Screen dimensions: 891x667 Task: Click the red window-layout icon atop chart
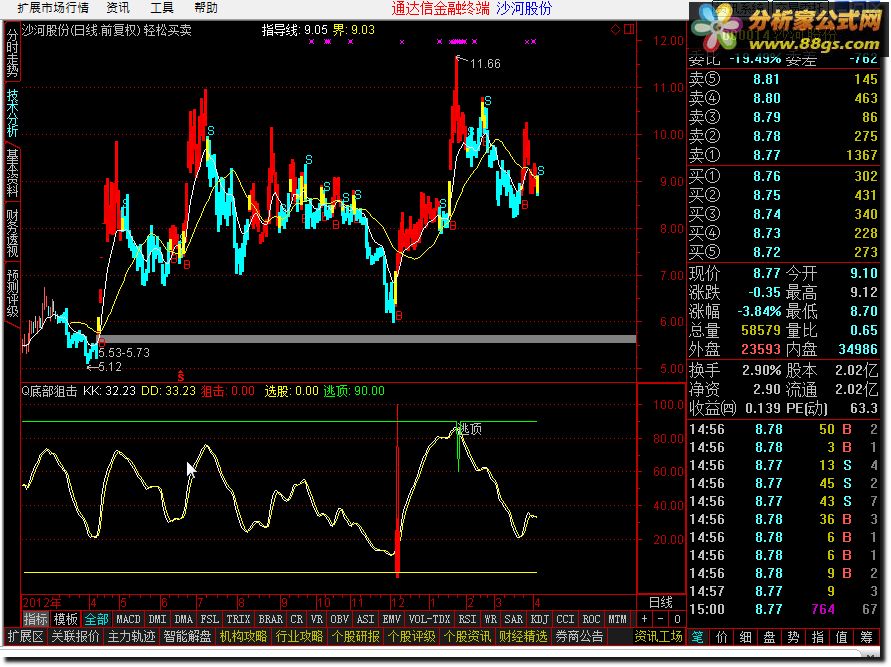pyautogui.click(x=629, y=30)
